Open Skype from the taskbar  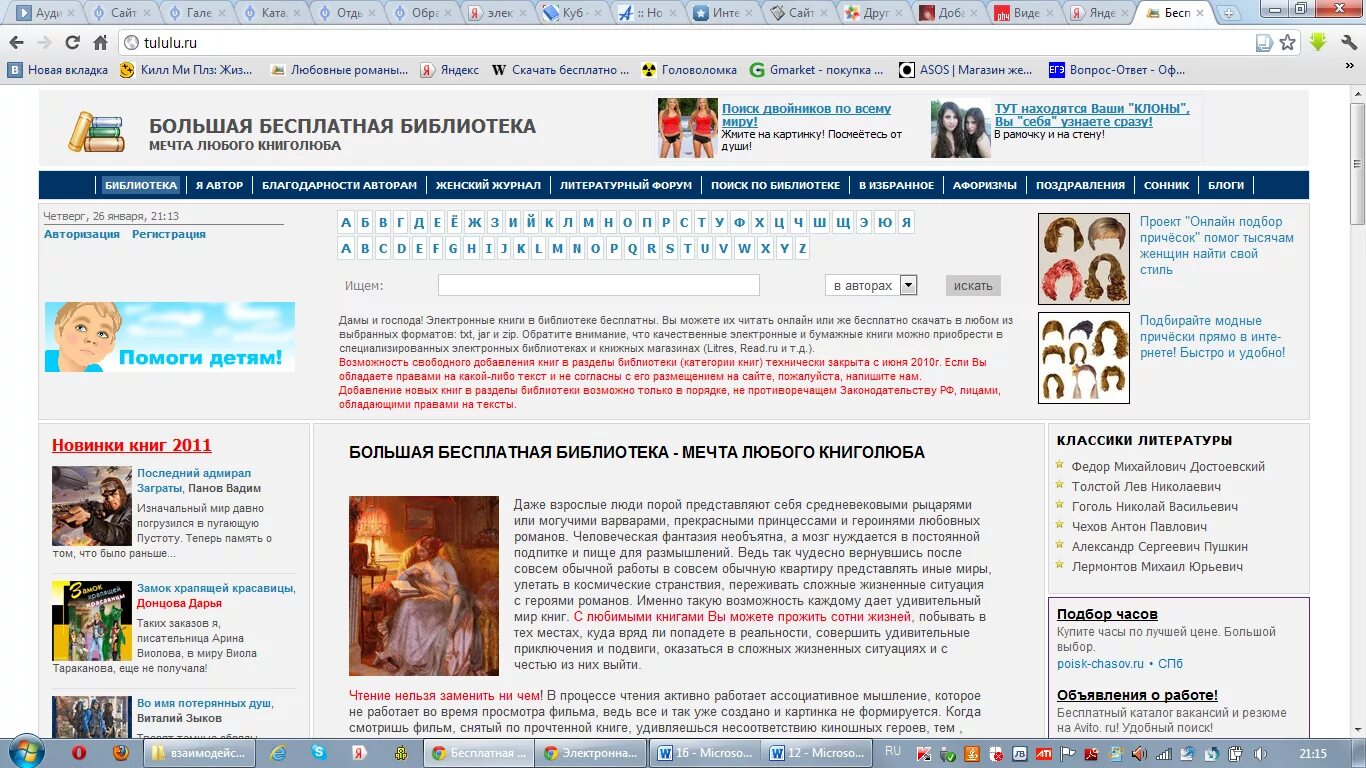tap(319, 753)
